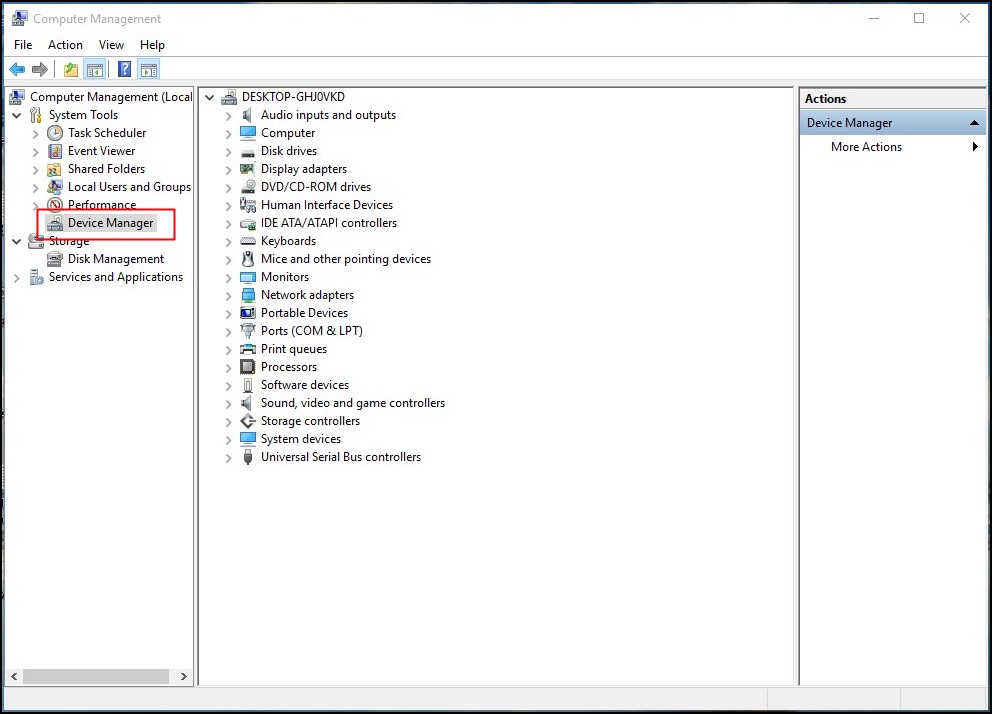Toggle Show/Hide Action Pane toolbar icon
Image resolution: width=992 pixels, height=714 pixels.
(x=149, y=70)
